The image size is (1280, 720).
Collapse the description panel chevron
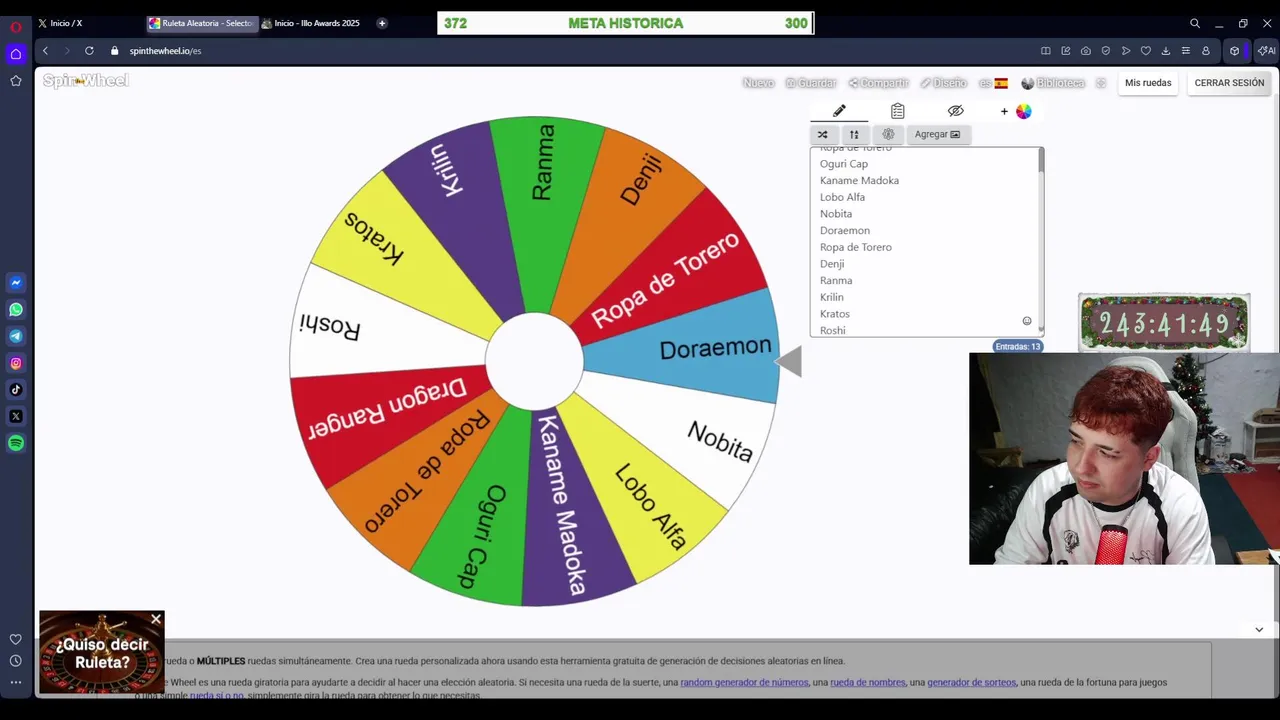(x=1259, y=629)
